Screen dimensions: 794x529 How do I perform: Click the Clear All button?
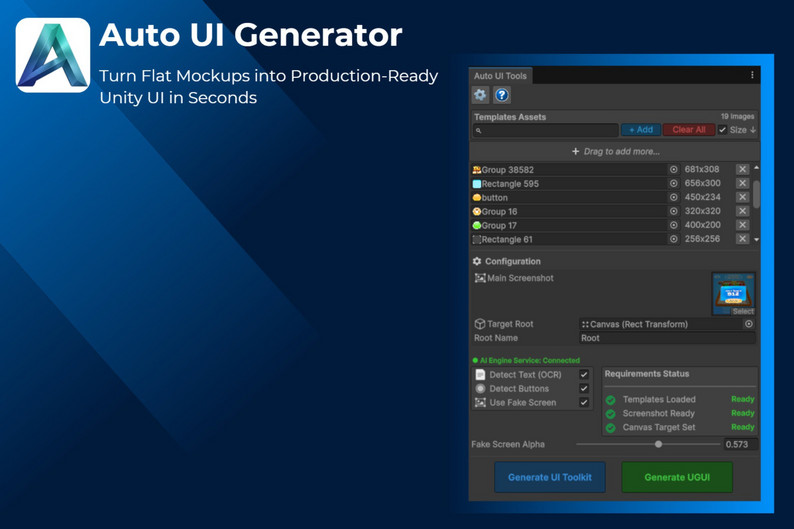689,130
